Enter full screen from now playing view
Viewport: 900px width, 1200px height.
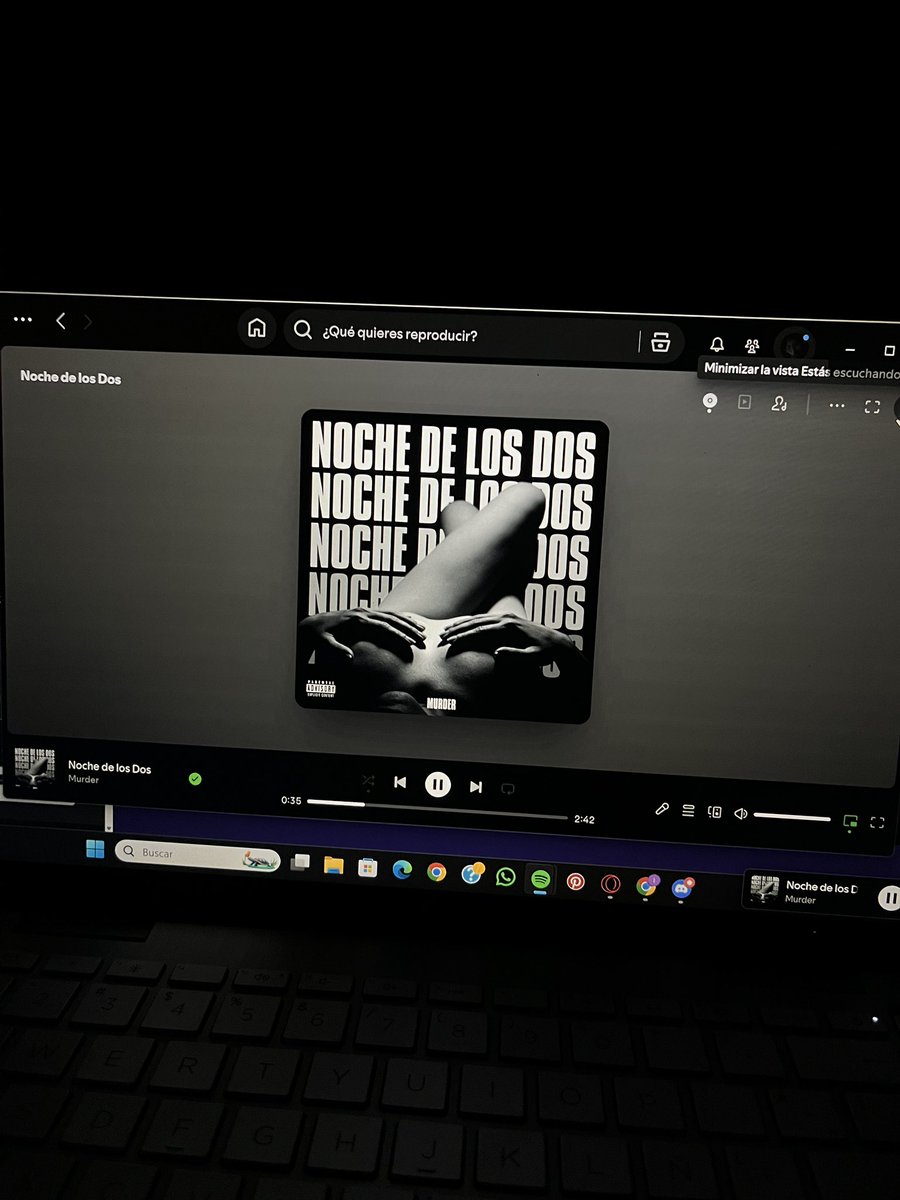872,407
